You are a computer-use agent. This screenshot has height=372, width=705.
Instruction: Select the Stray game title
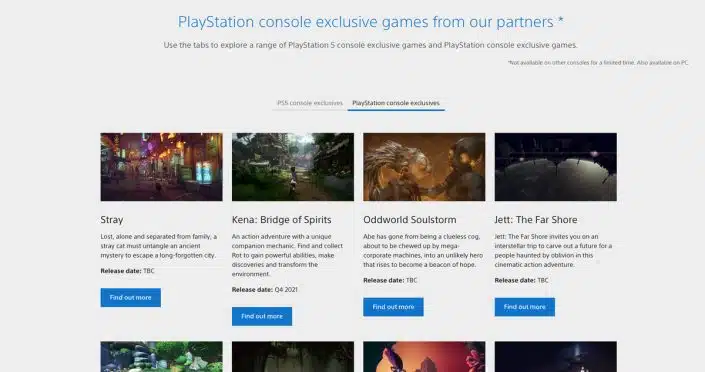pyautogui.click(x=112, y=220)
